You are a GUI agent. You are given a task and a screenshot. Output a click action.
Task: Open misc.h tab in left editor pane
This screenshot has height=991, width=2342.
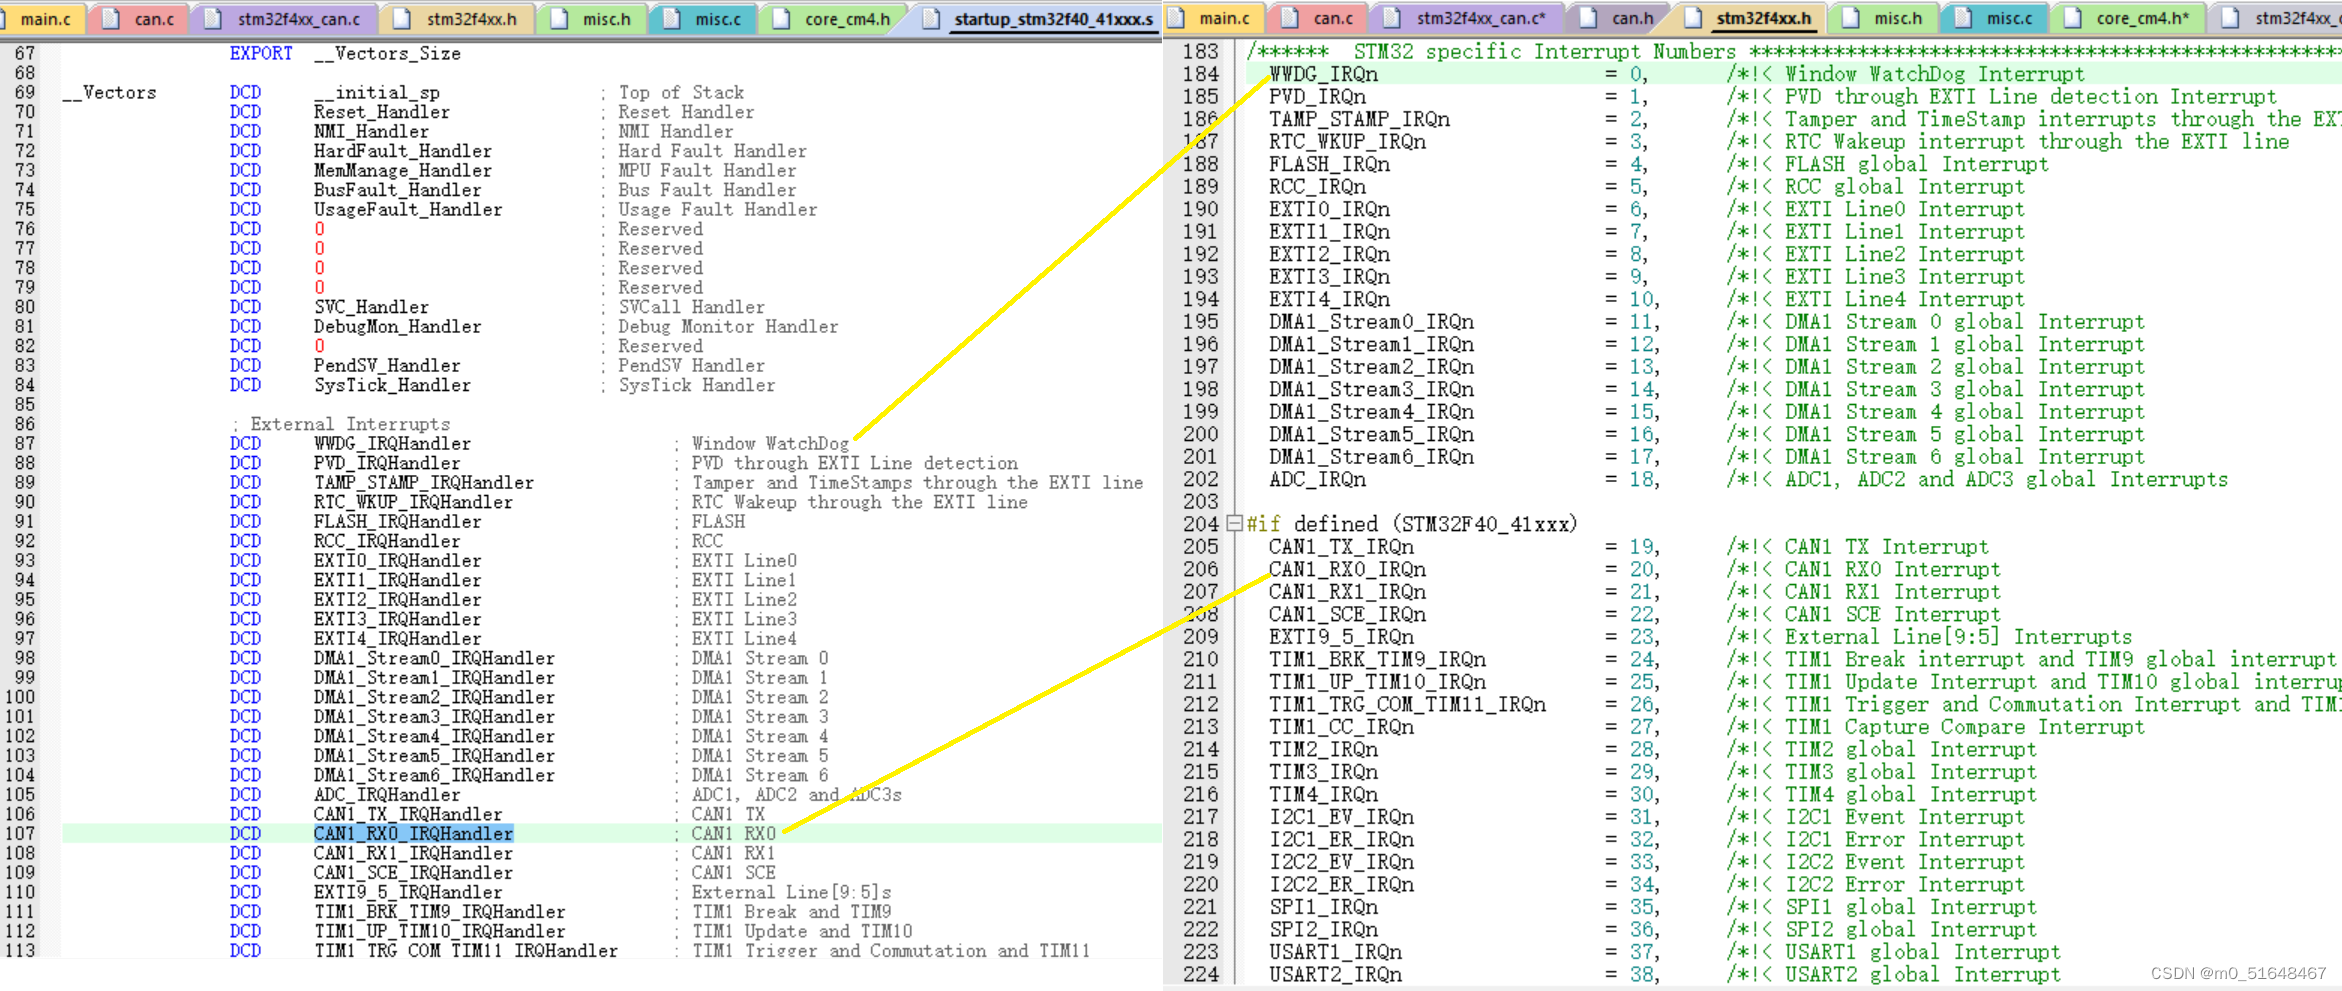(594, 18)
